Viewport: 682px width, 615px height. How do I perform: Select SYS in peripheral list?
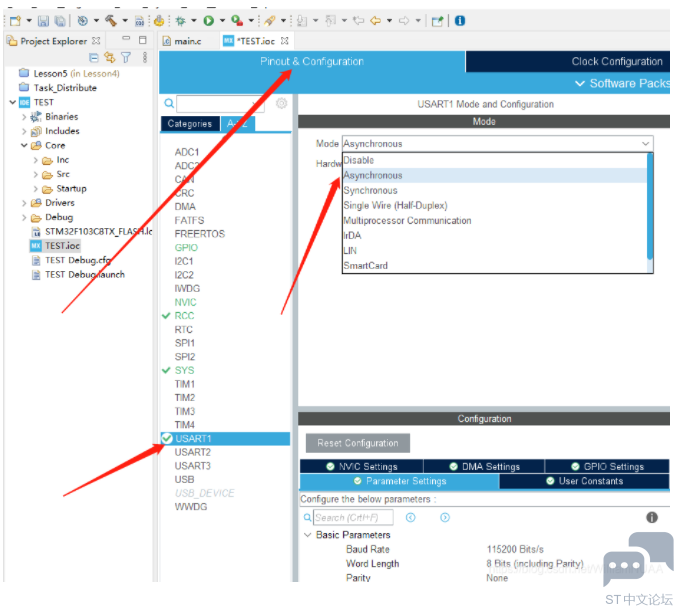pos(184,370)
